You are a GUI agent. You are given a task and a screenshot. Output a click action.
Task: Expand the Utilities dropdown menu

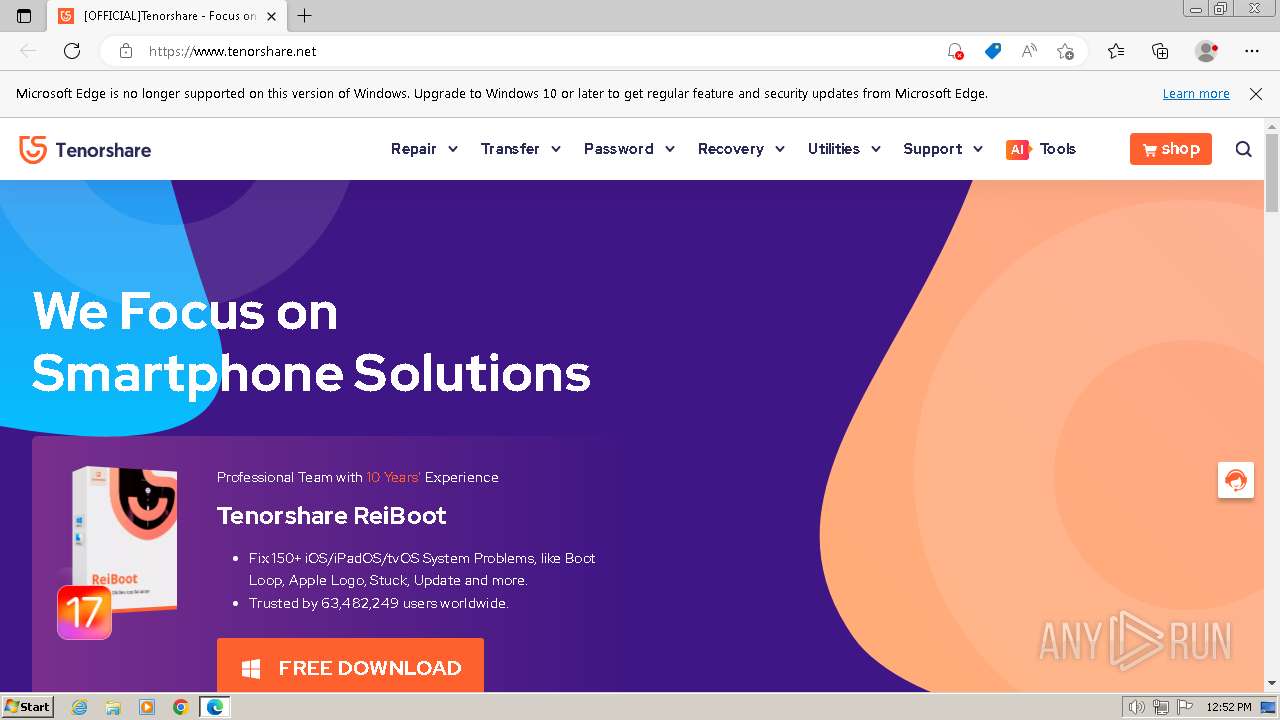[844, 149]
